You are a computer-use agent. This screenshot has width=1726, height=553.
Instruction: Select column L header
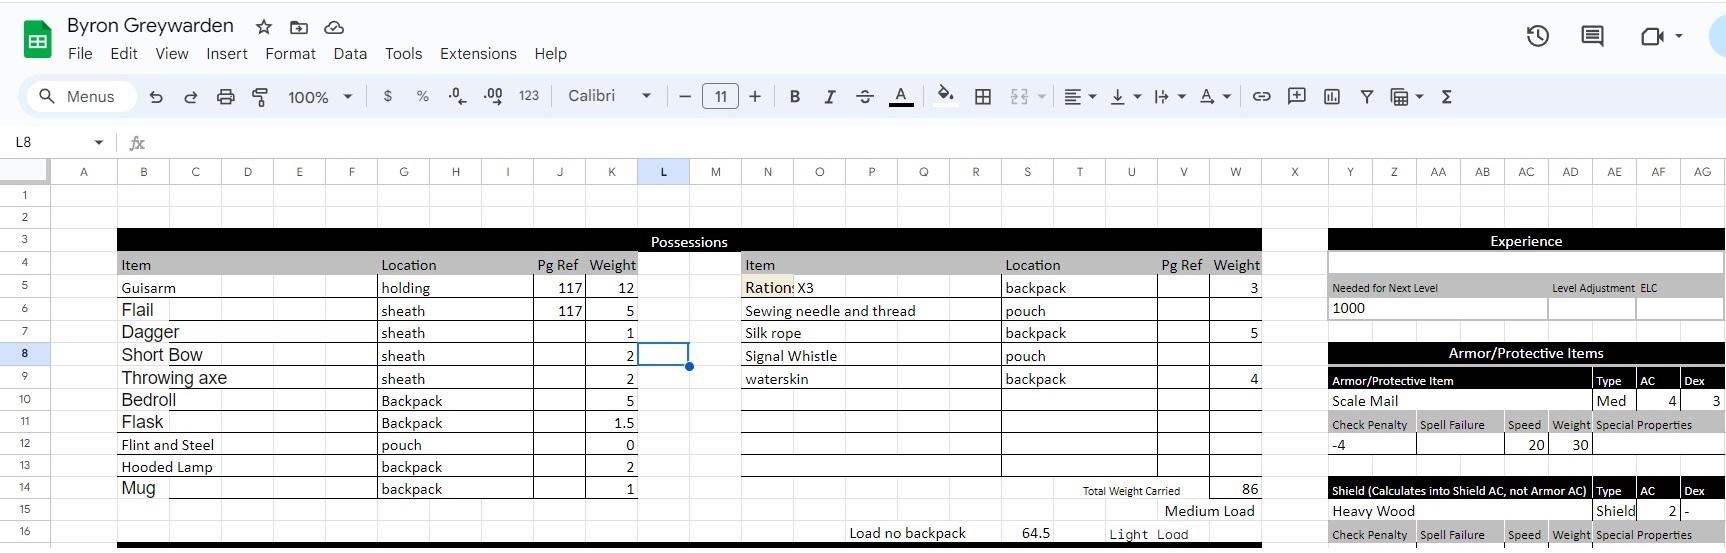click(663, 172)
